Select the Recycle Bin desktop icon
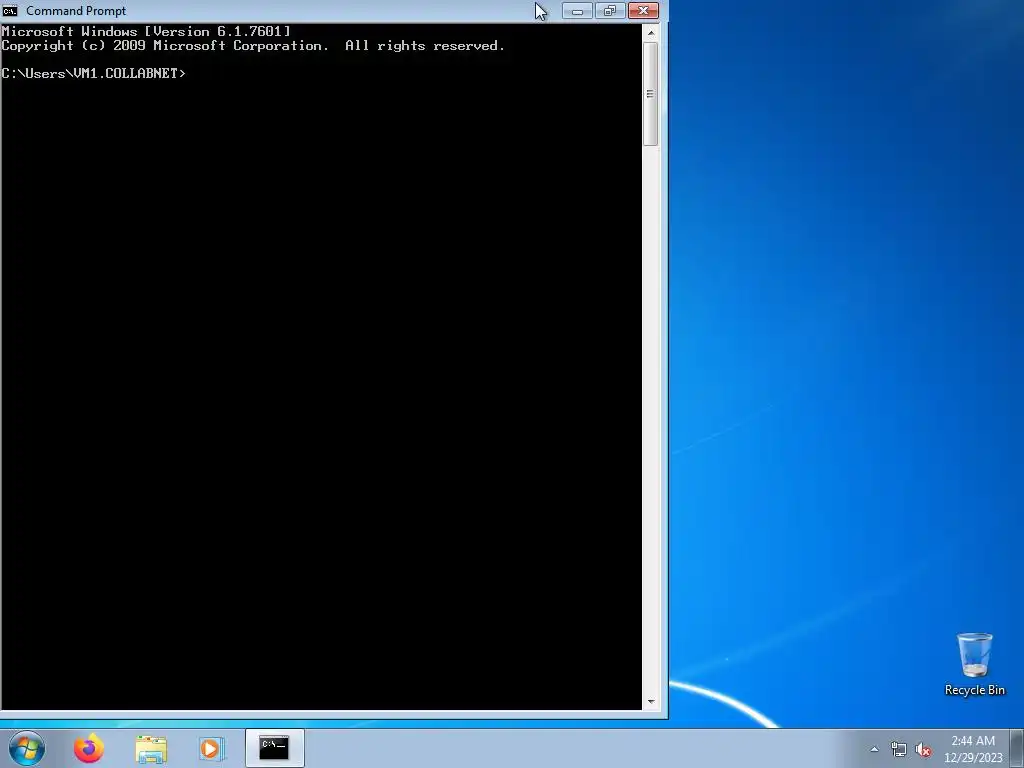Screen dimensions: 1024x768 [974, 664]
